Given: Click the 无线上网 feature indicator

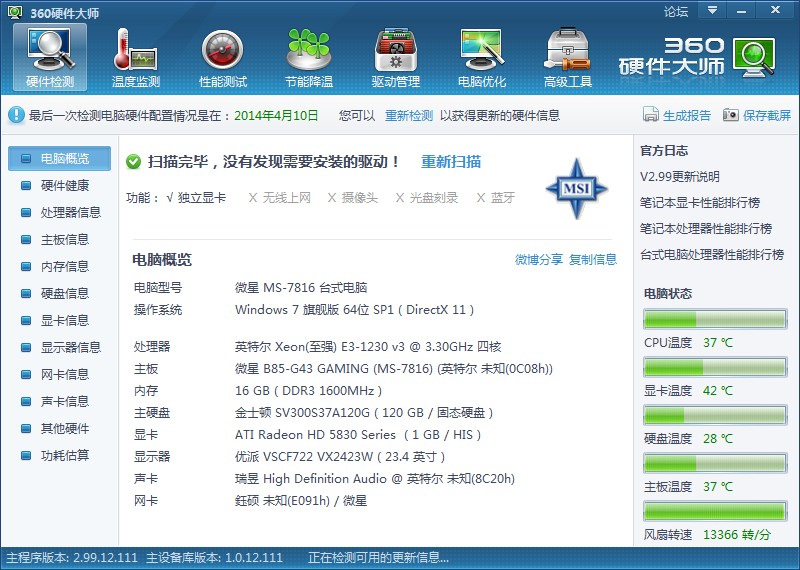Looking at the screenshot, I should pos(280,198).
